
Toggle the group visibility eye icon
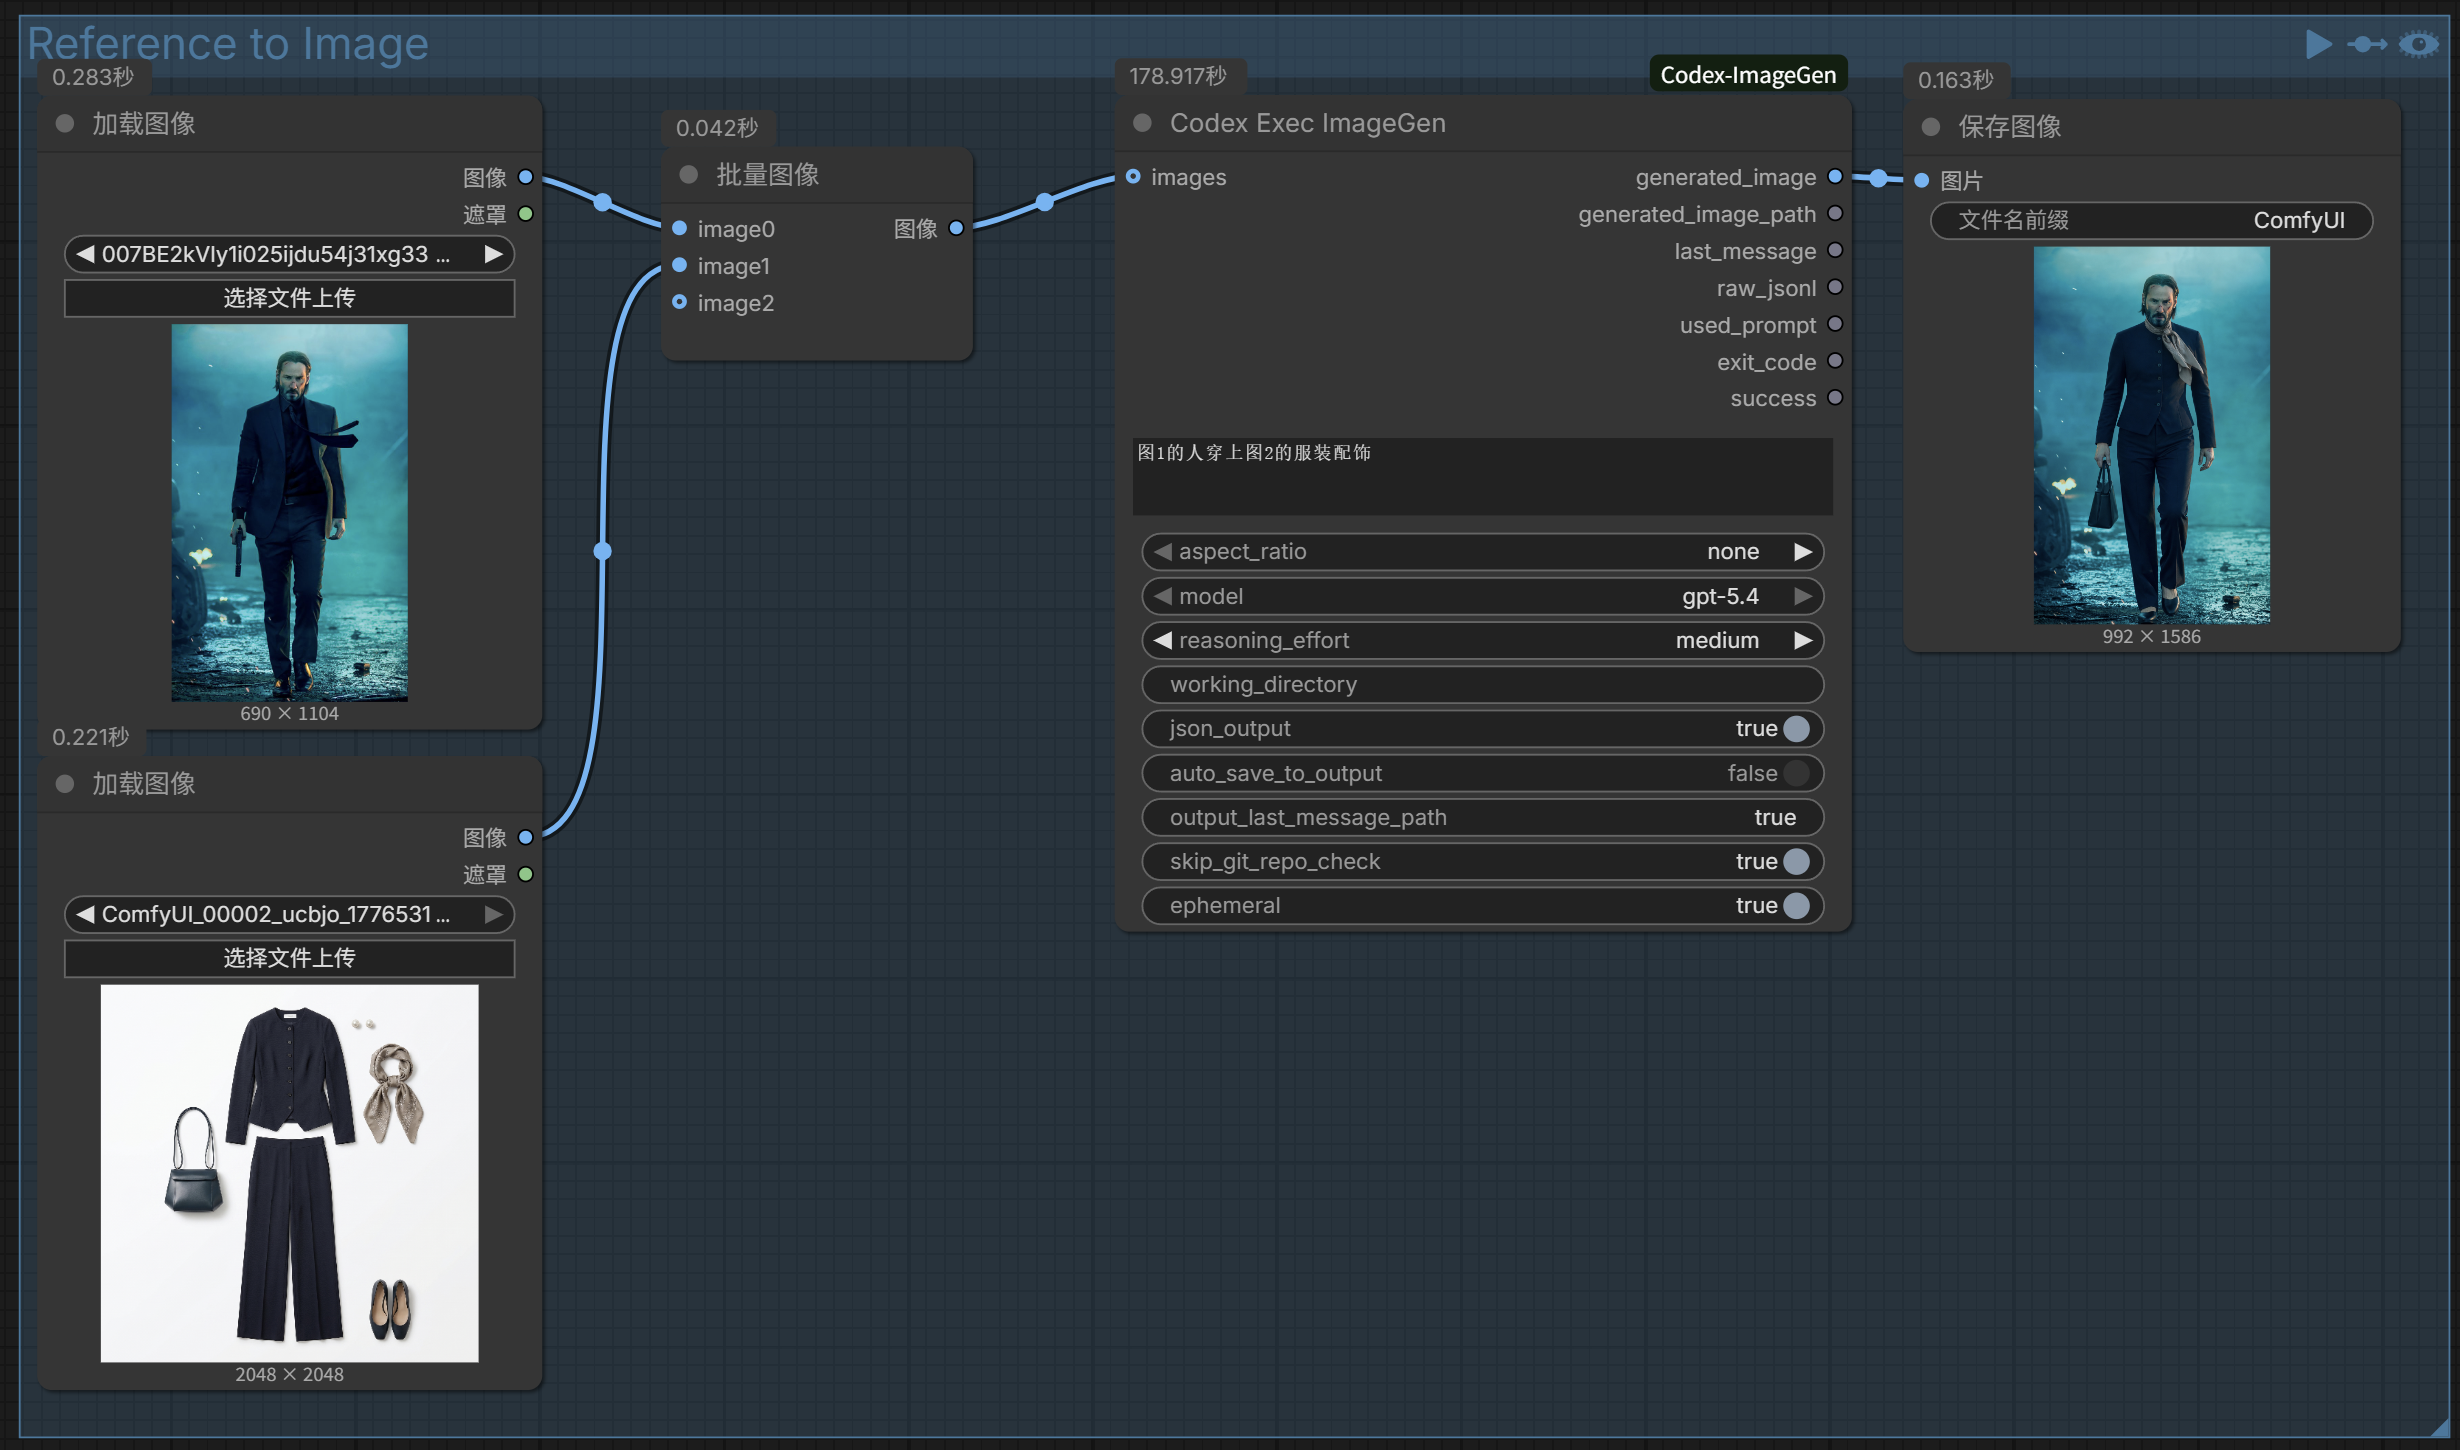click(x=2419, y=45)
